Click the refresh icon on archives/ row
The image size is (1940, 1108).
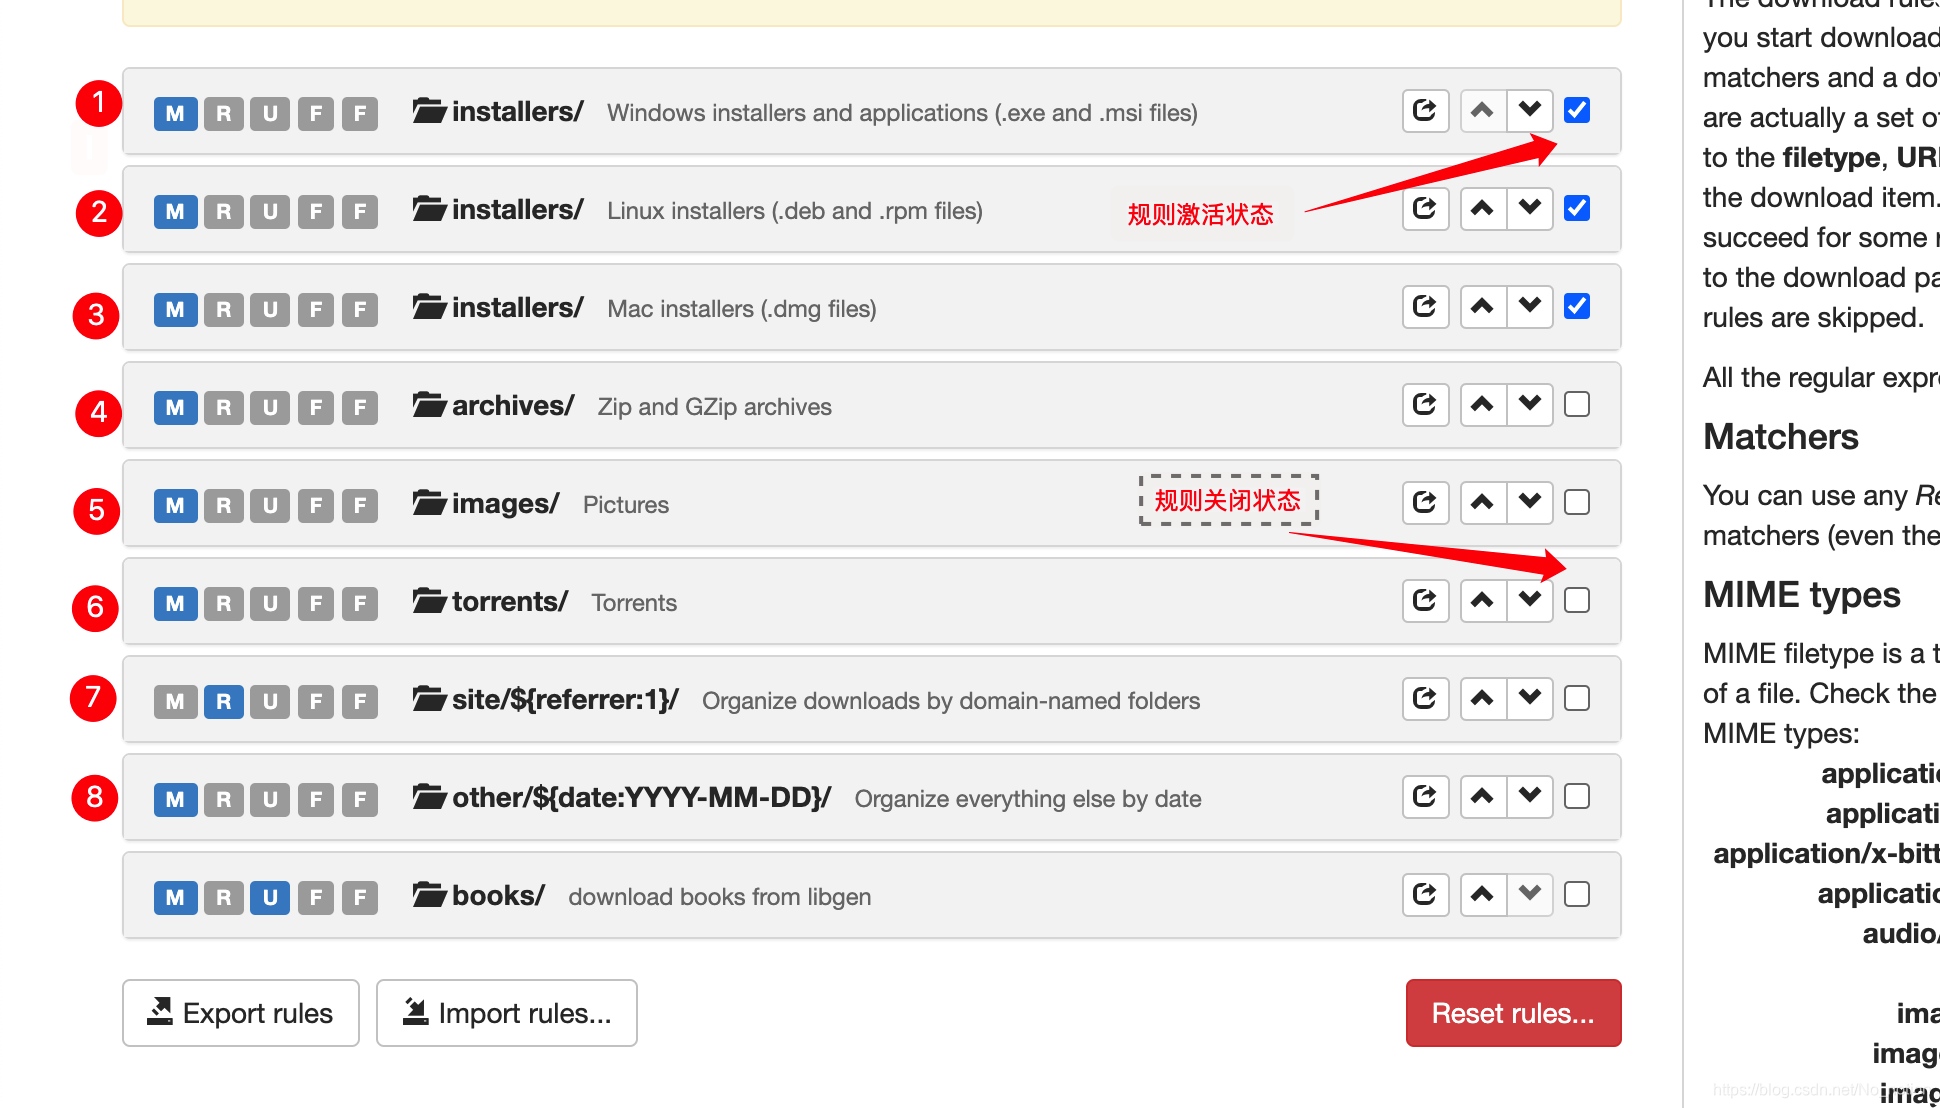(1424, 405)
